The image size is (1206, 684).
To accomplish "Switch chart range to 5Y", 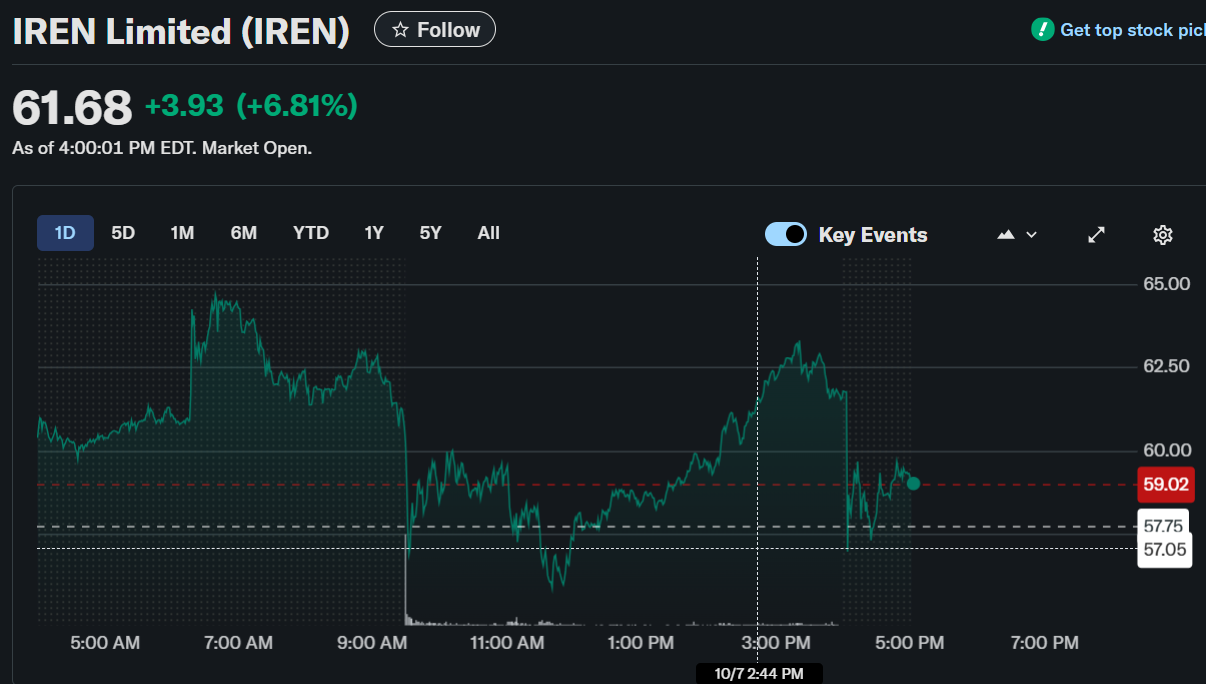I will point(430,233).
